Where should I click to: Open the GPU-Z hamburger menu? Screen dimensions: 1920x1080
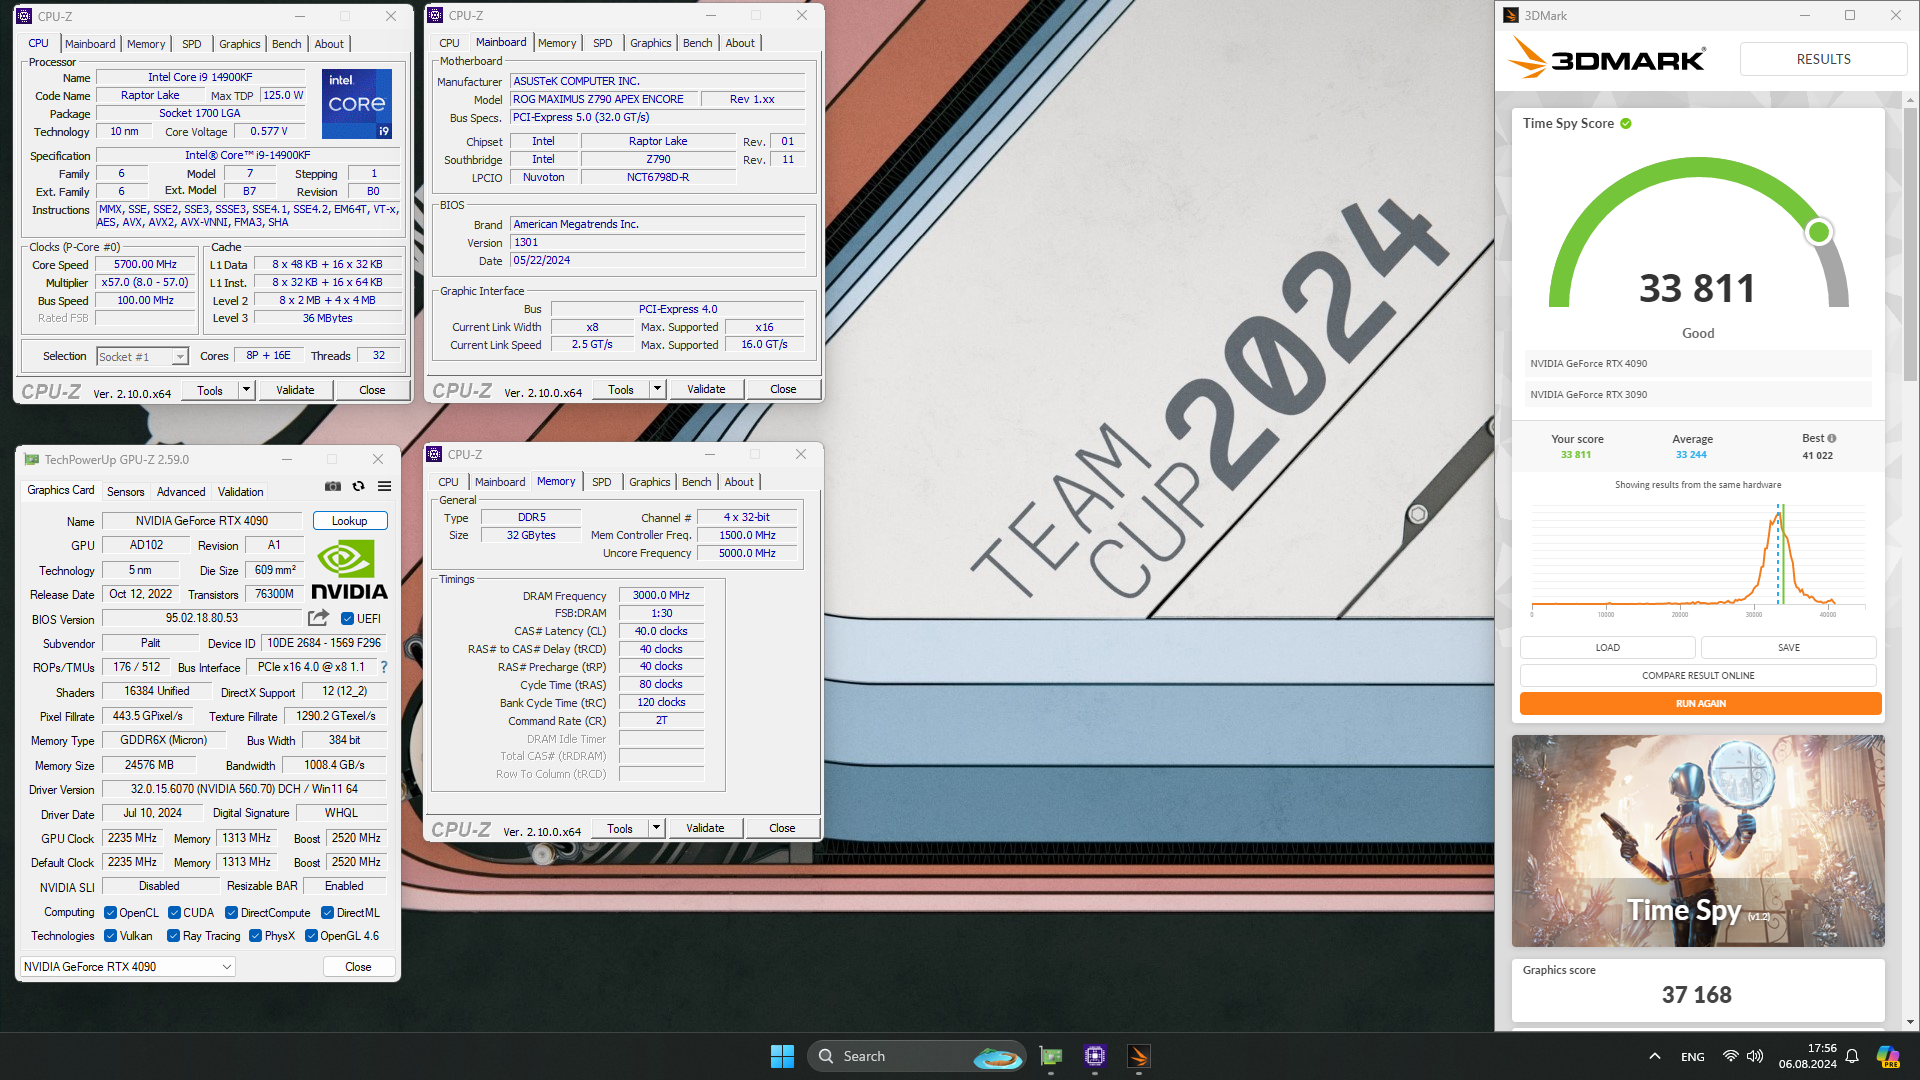point(384,486)
